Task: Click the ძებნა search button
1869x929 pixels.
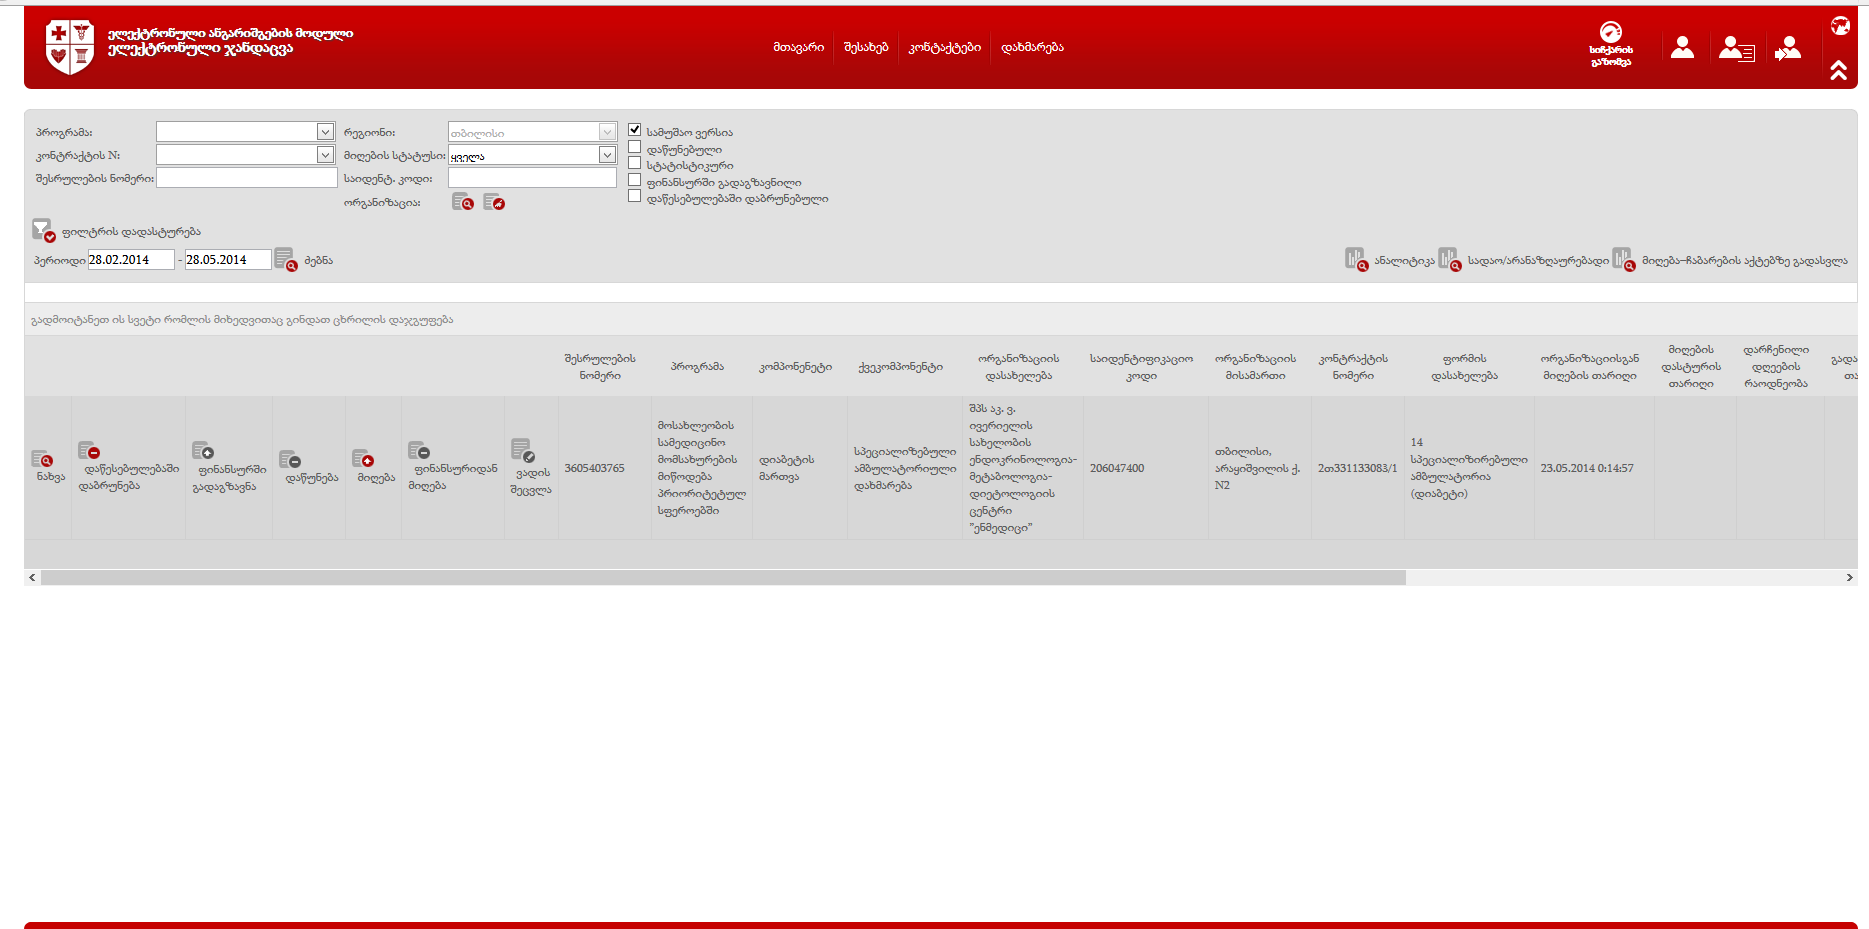Action: click(286, 260)
